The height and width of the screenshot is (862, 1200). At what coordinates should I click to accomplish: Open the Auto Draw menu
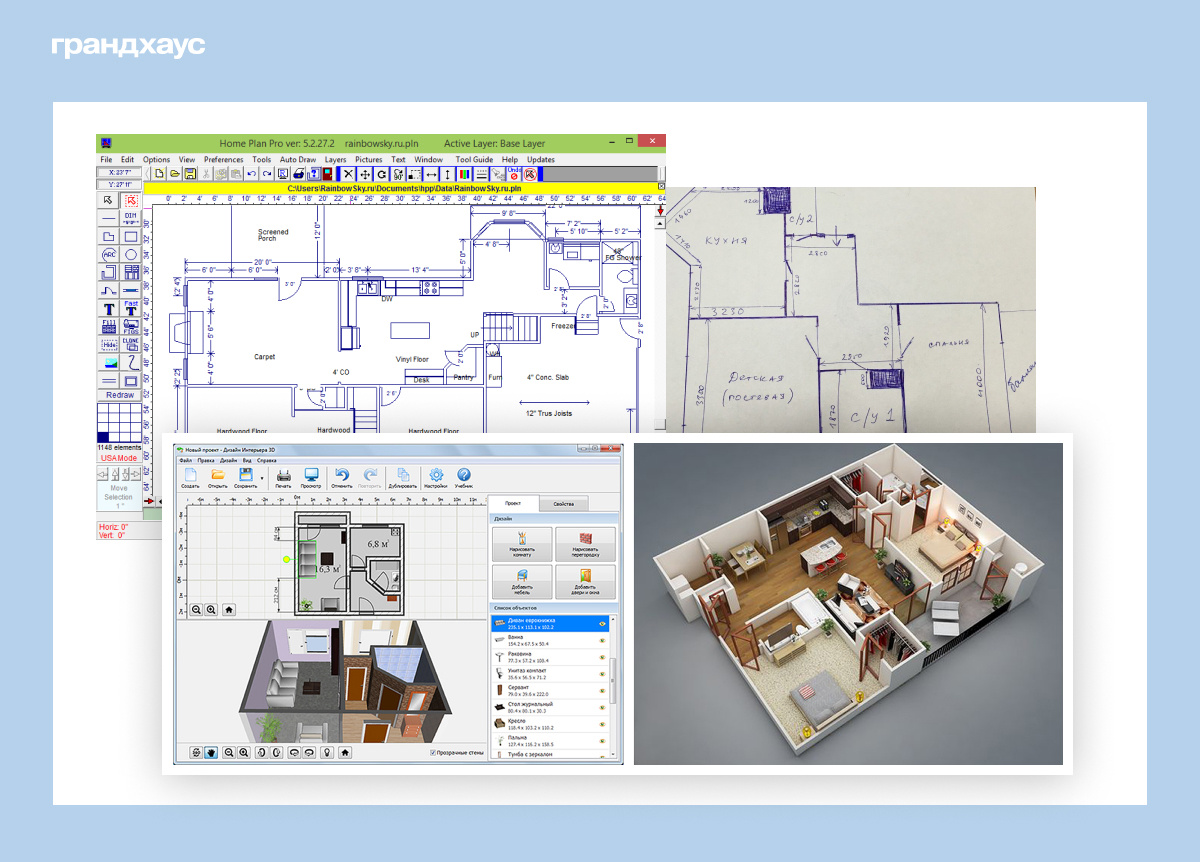pos(297,160)
